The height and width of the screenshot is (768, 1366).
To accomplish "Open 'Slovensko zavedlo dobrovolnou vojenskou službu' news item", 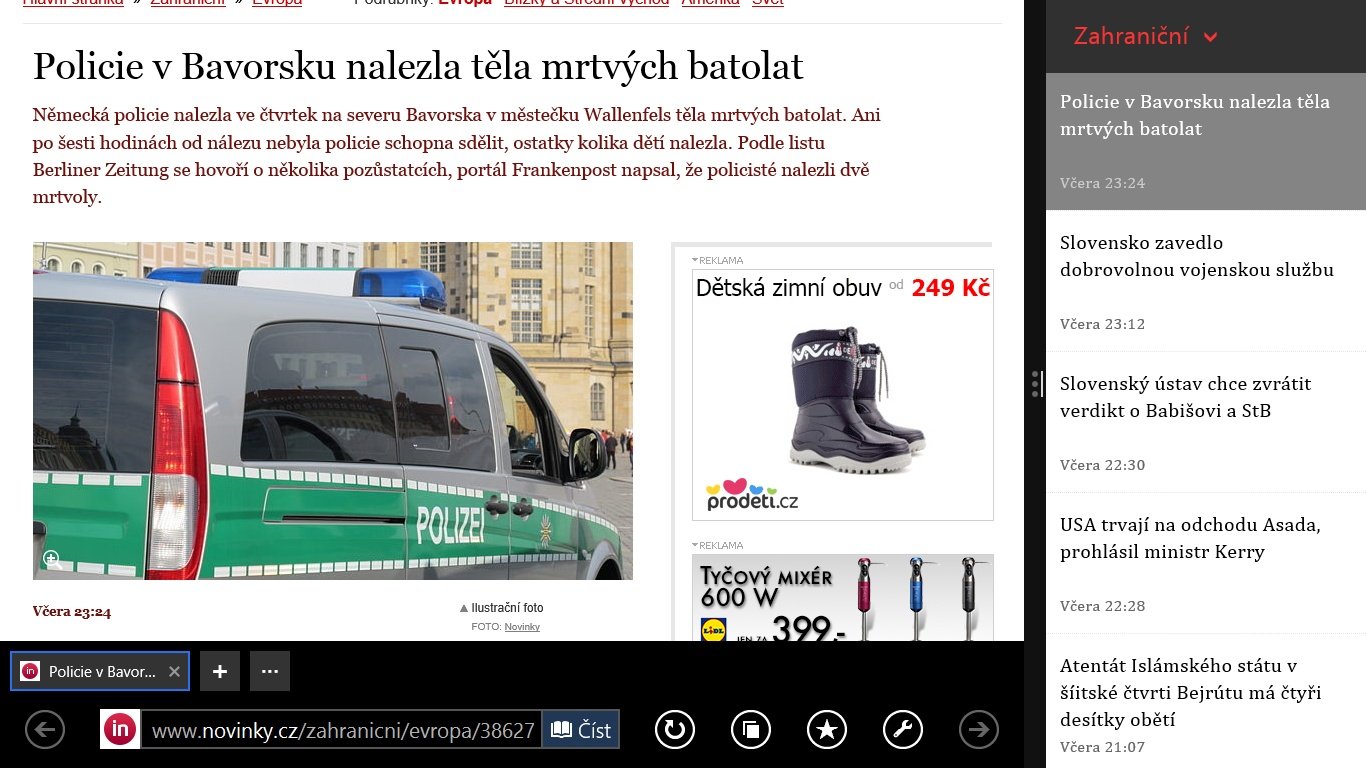I will point(1206,281).
